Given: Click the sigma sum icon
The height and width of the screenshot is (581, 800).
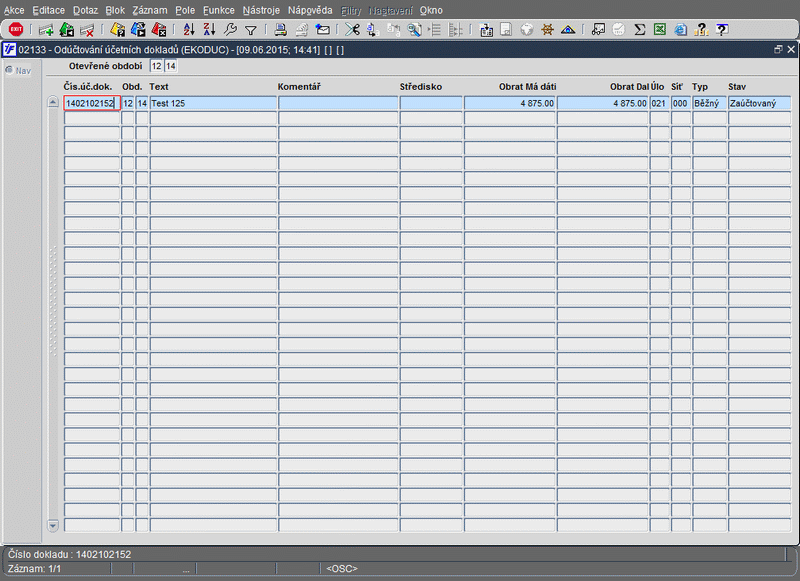Looking at the screenshot, I should click(x=639, y=30).
